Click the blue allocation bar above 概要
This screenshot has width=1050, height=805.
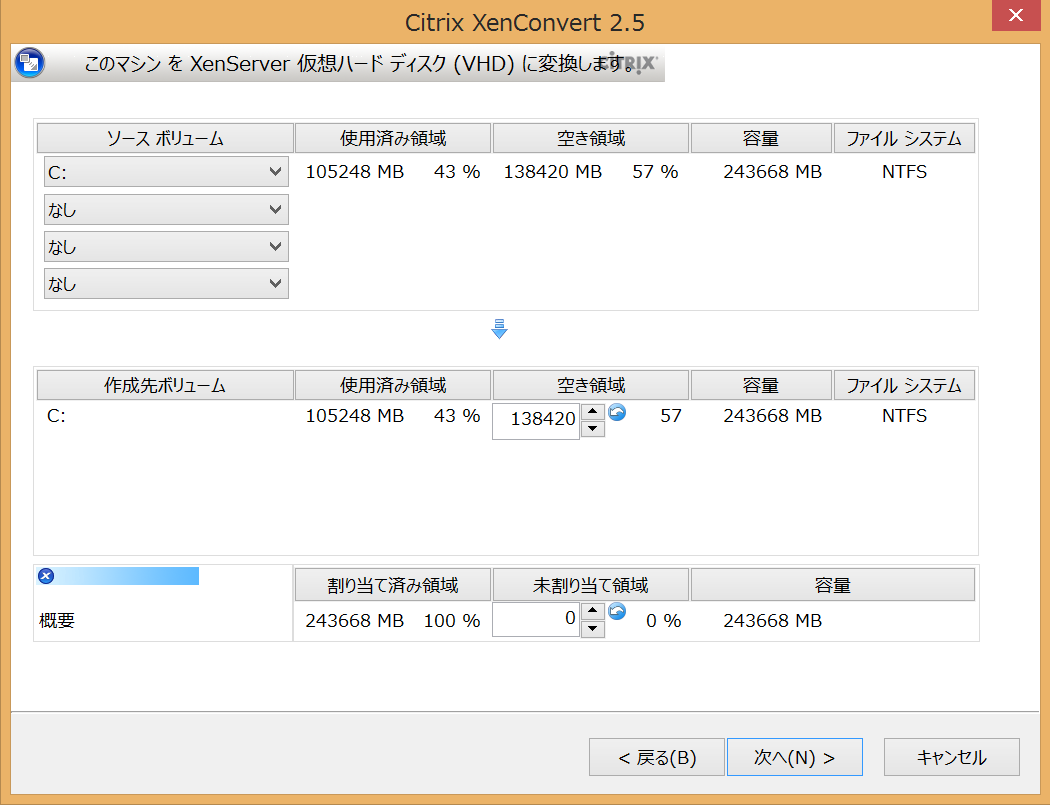[x=127, y=576]
